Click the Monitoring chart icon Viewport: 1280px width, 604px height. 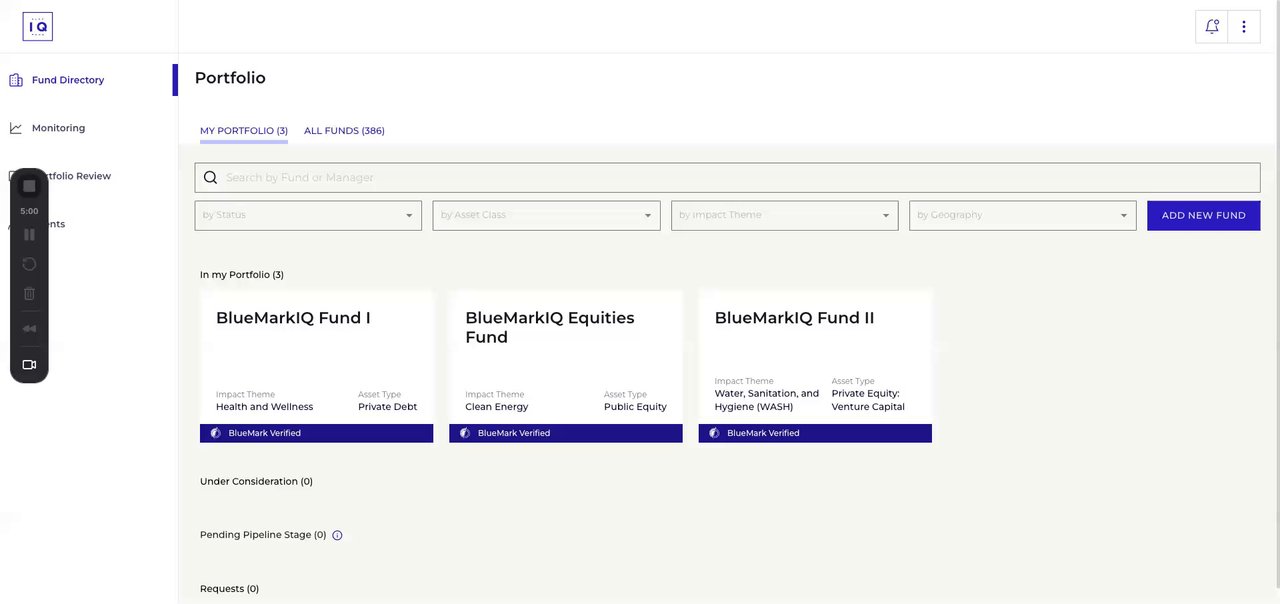(x=16, y=128)
